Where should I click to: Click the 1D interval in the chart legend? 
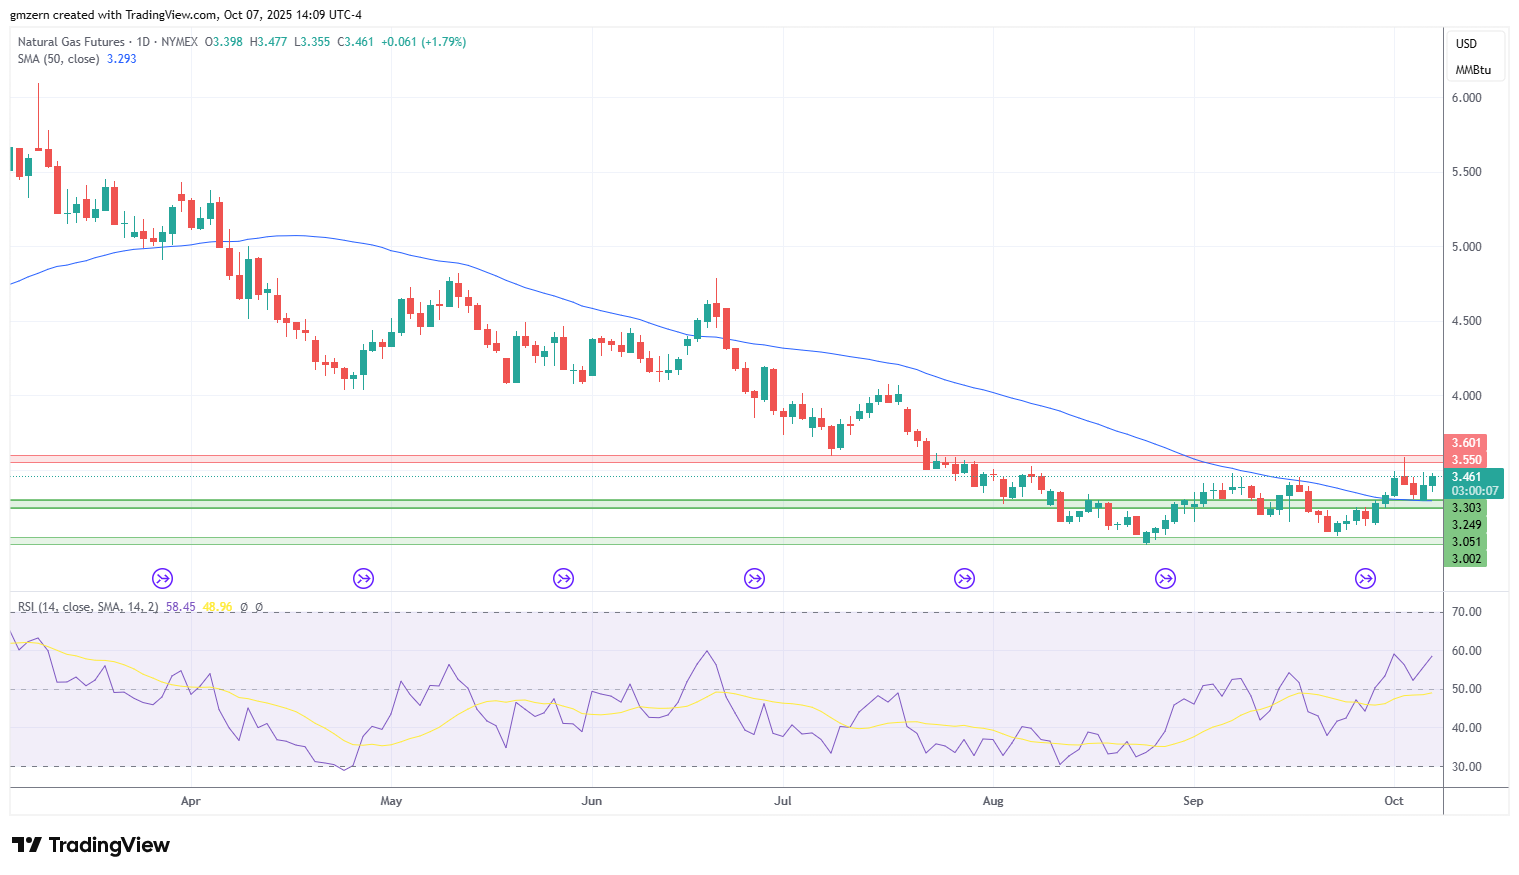(x=143, y=42)
